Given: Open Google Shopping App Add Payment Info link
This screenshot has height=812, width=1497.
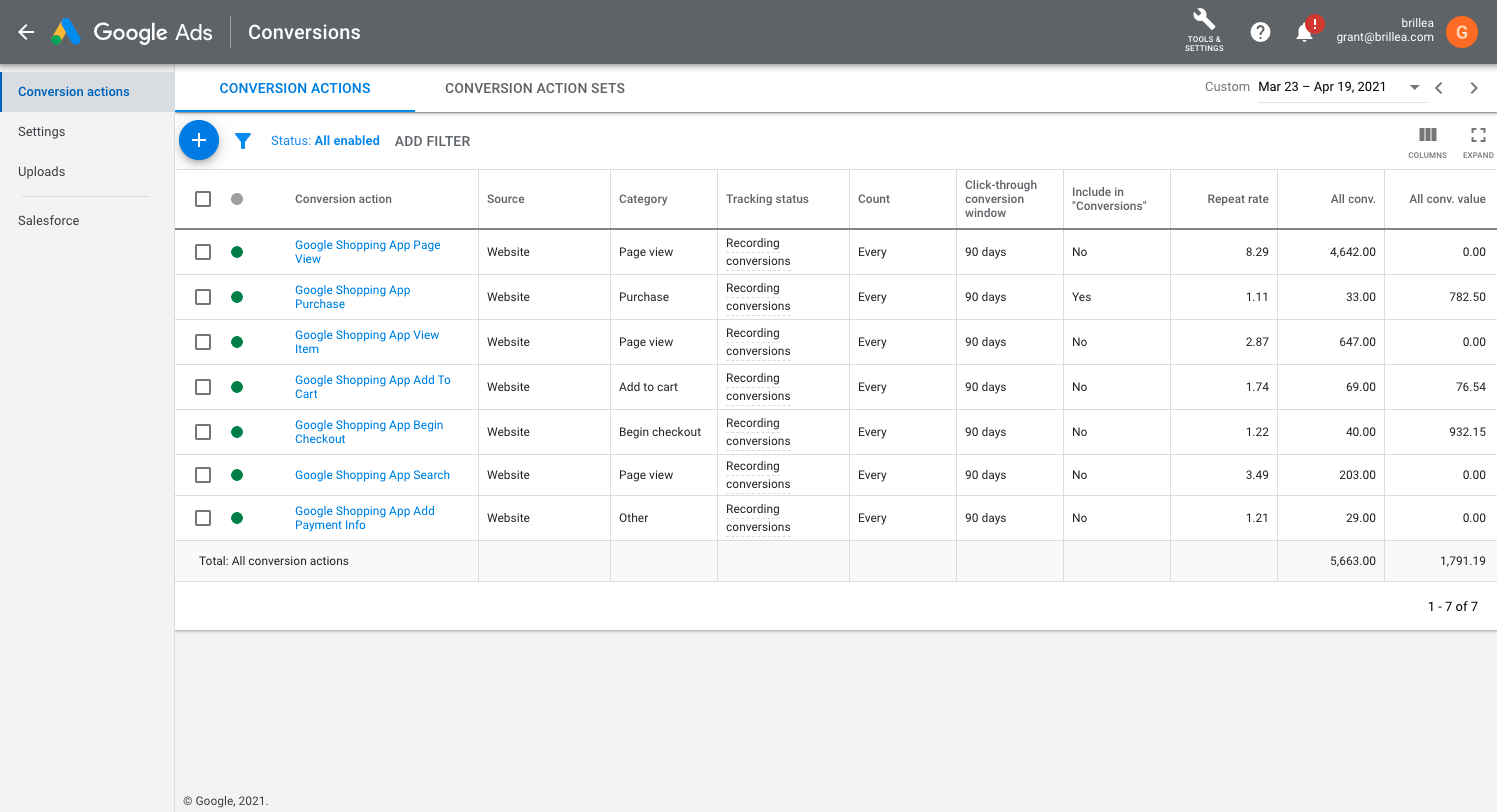Looking at the screenshot, I should click(x=365, y=518).
